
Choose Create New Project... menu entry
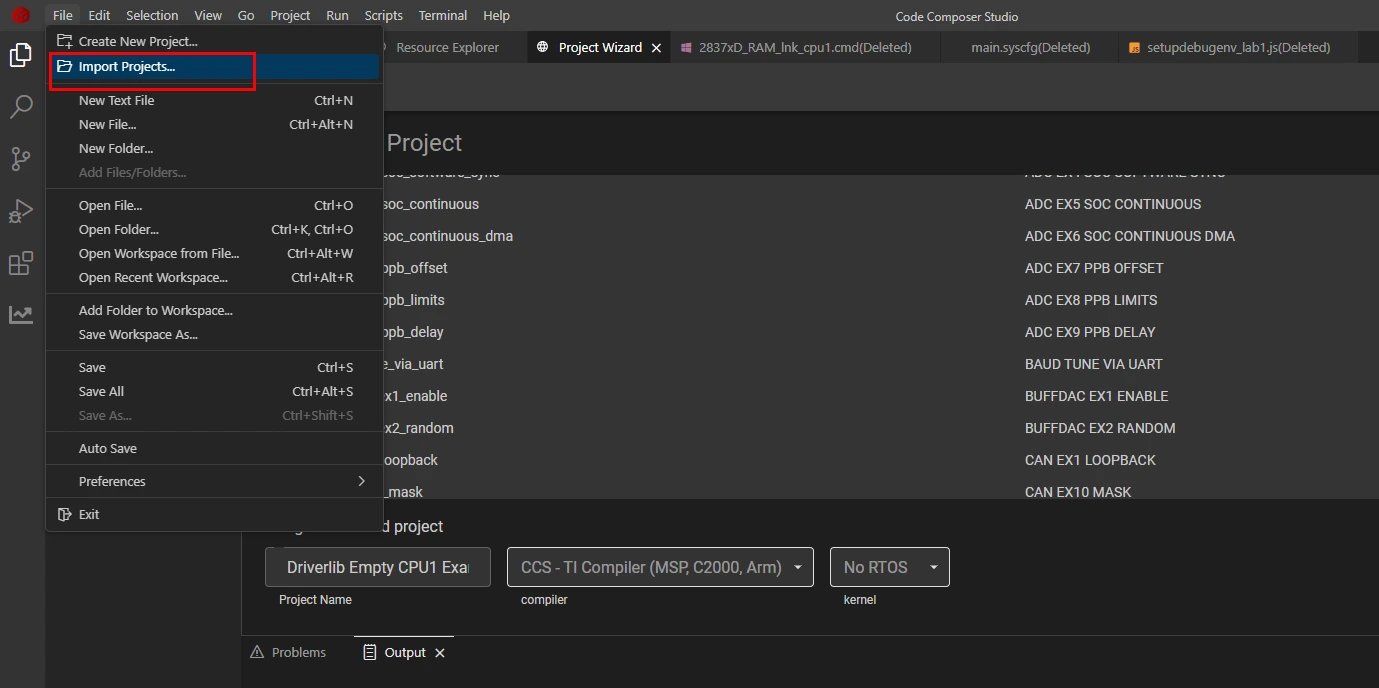click(x=214, y=41)
